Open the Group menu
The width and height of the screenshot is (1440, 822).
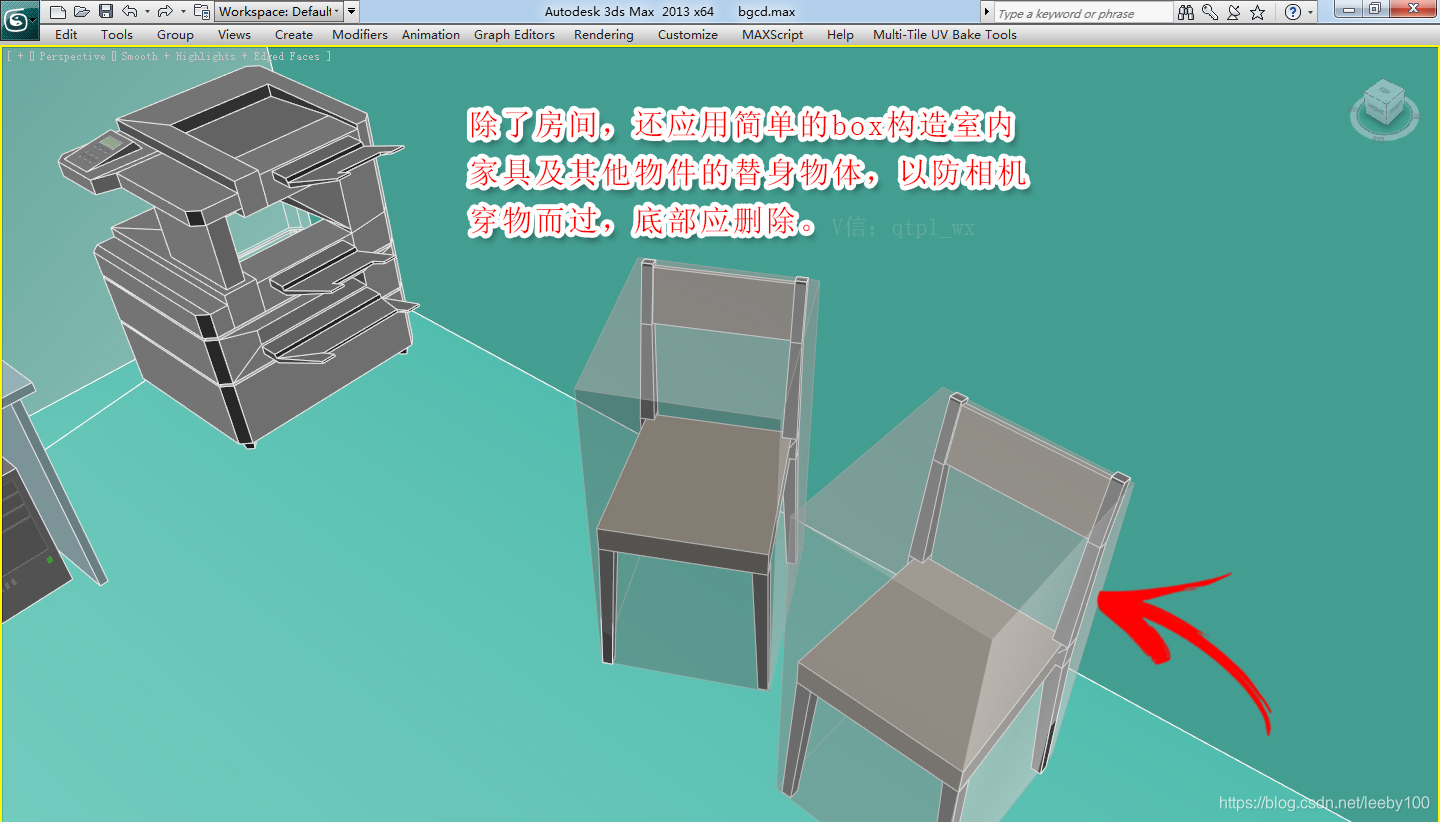tap(175, 34)
